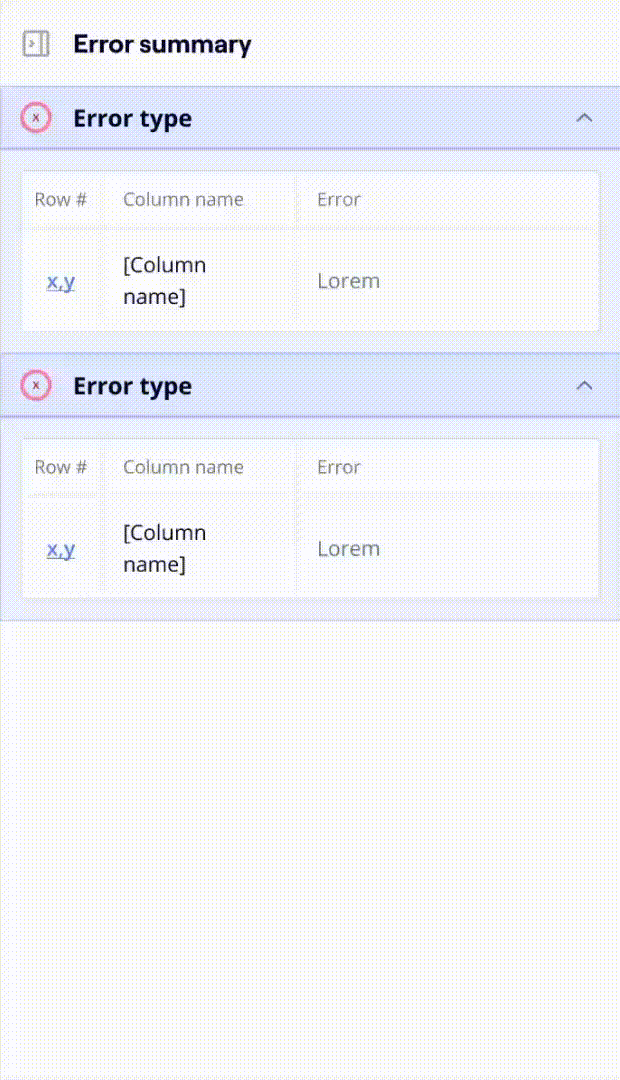620x1080 pixels.
Task: Select the Error column header in first table
Action: click(339, 199)
